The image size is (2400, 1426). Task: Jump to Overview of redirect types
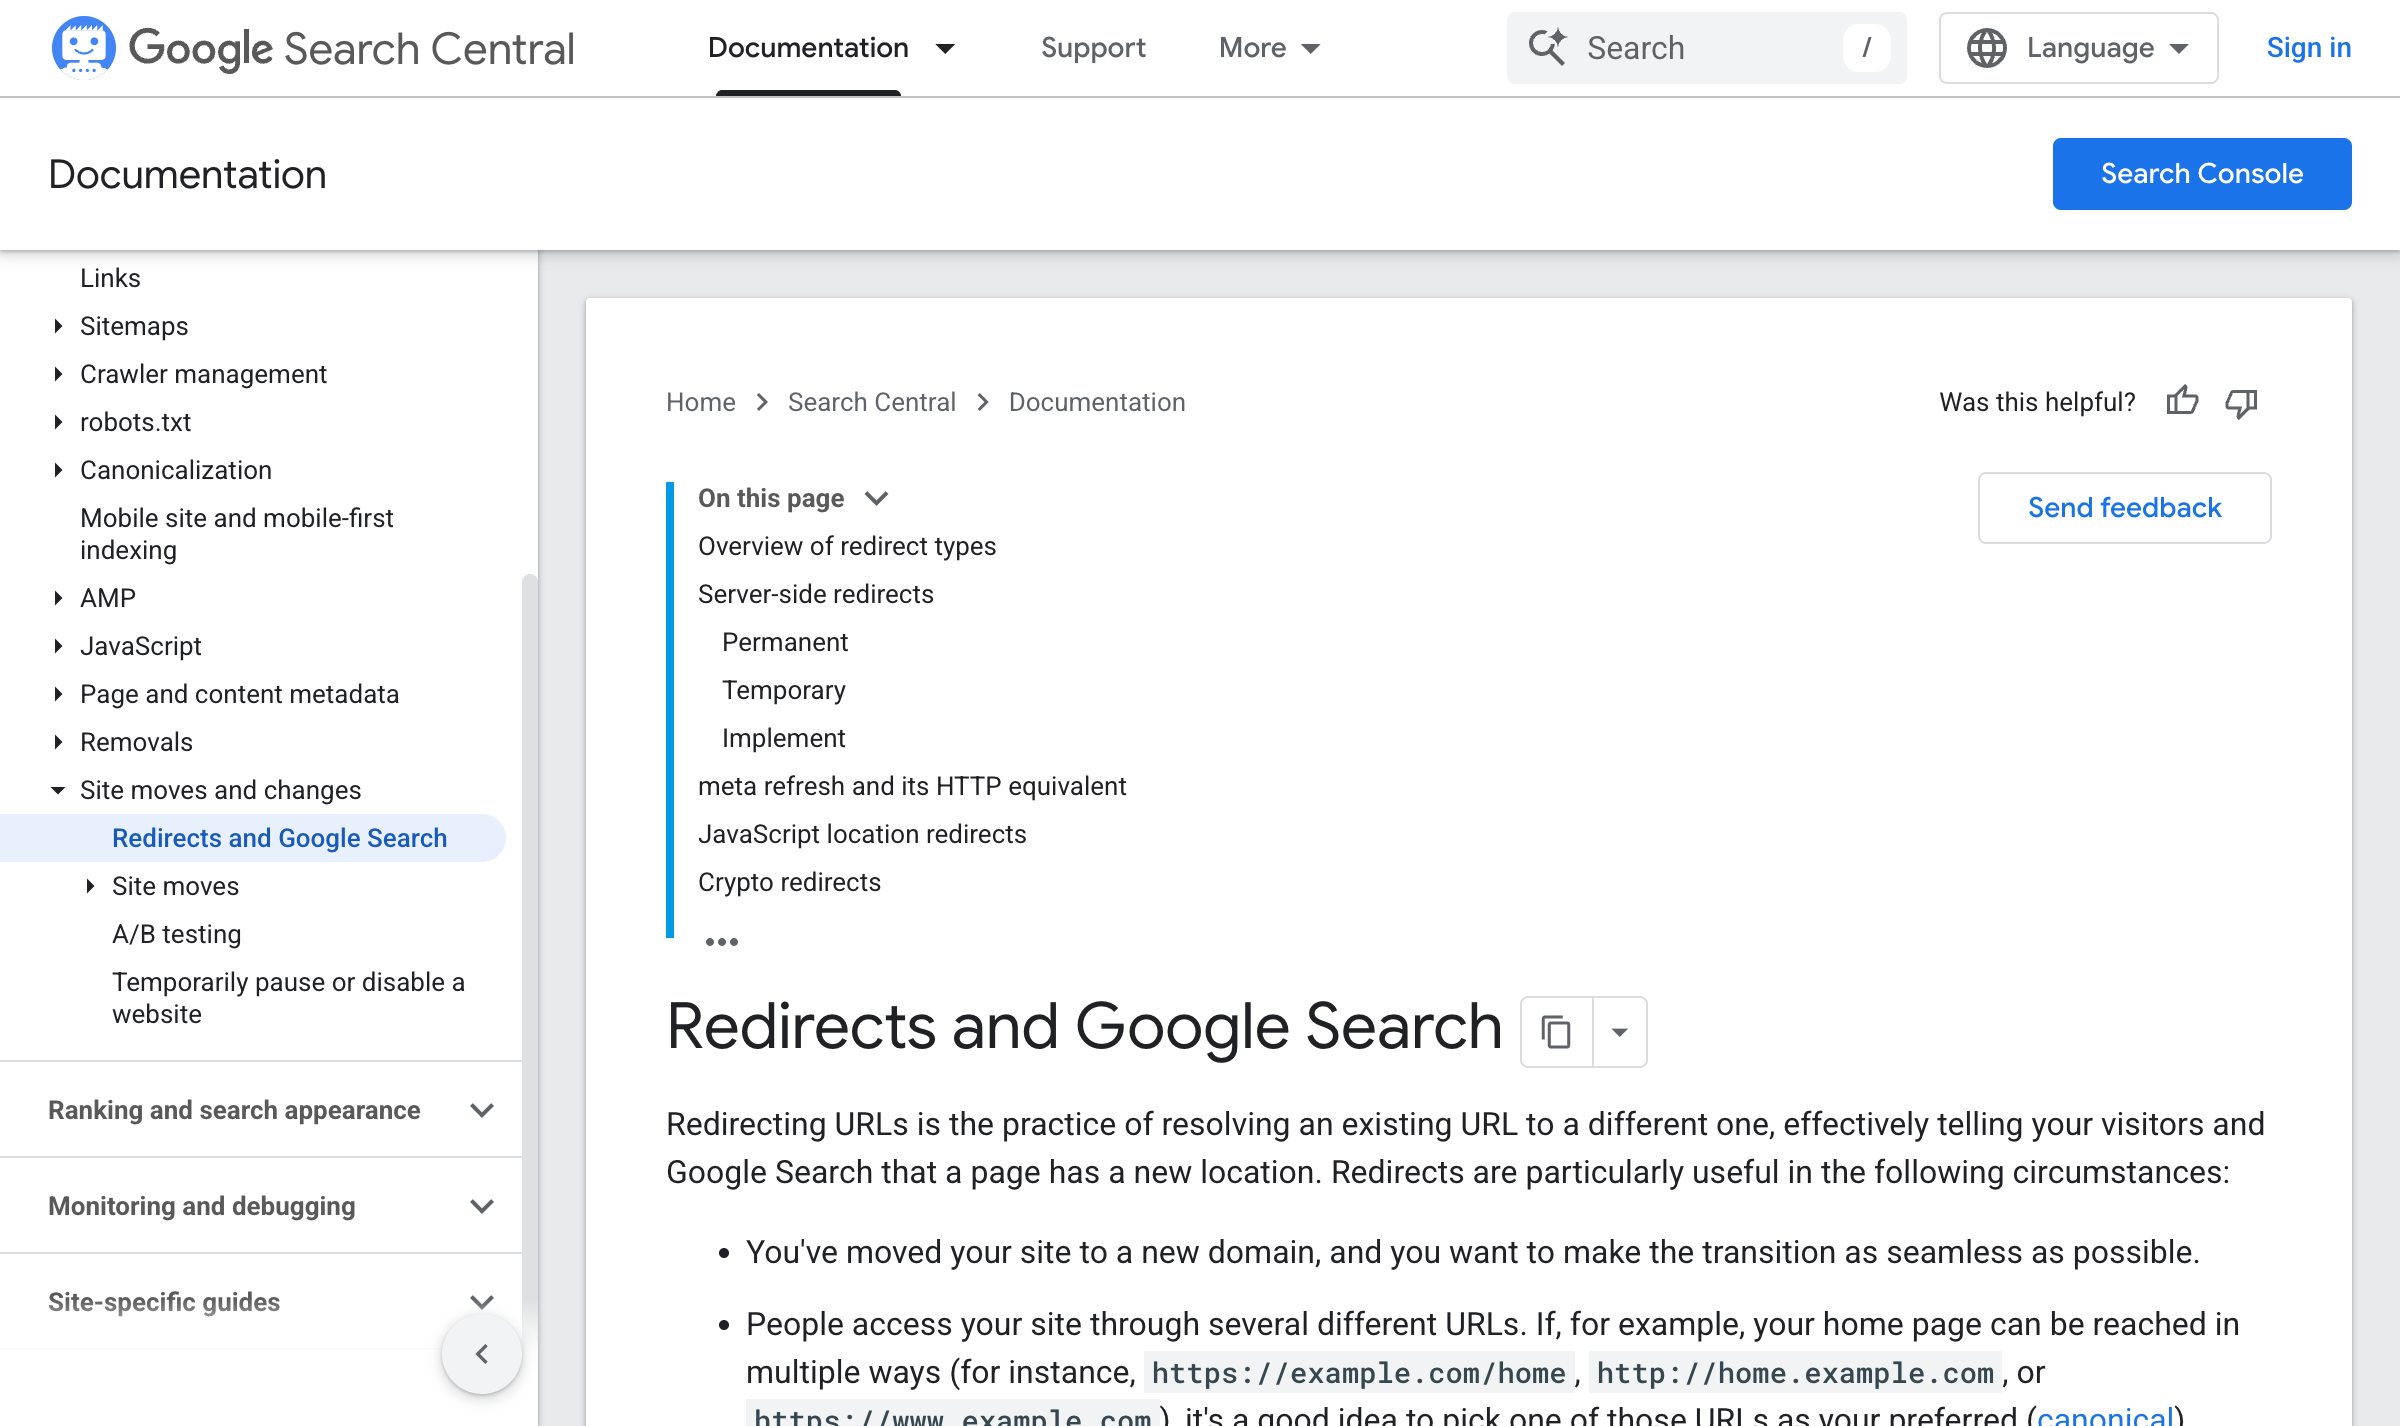coord(847,546)
